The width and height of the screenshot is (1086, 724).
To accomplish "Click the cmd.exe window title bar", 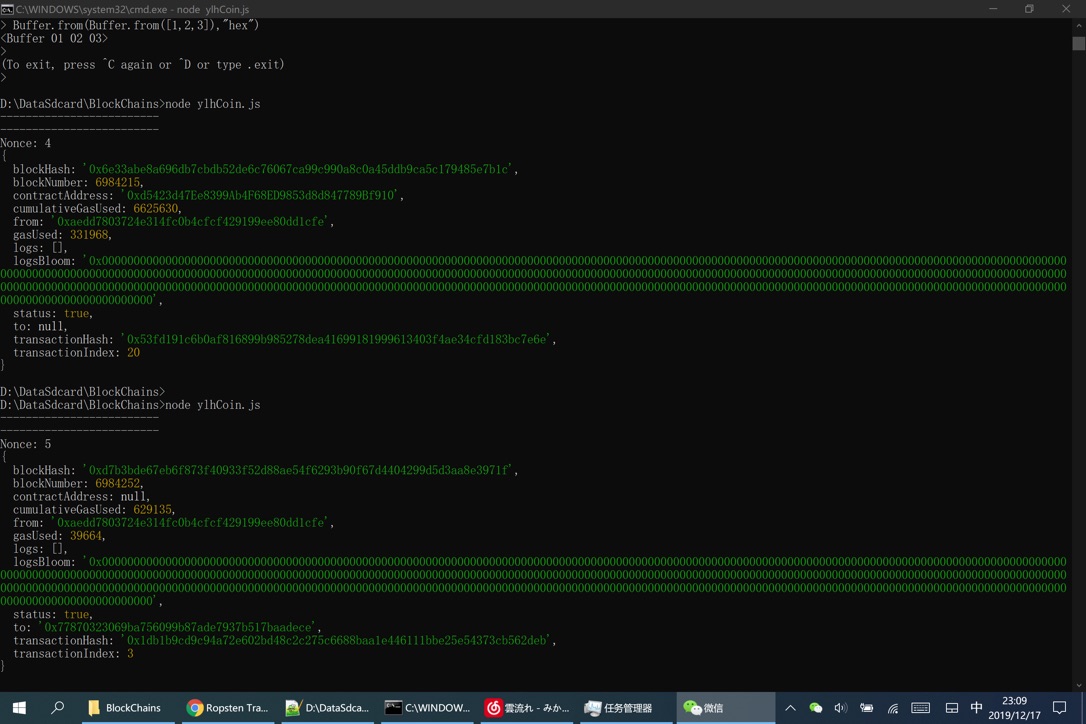I will [x=500, y=9].
